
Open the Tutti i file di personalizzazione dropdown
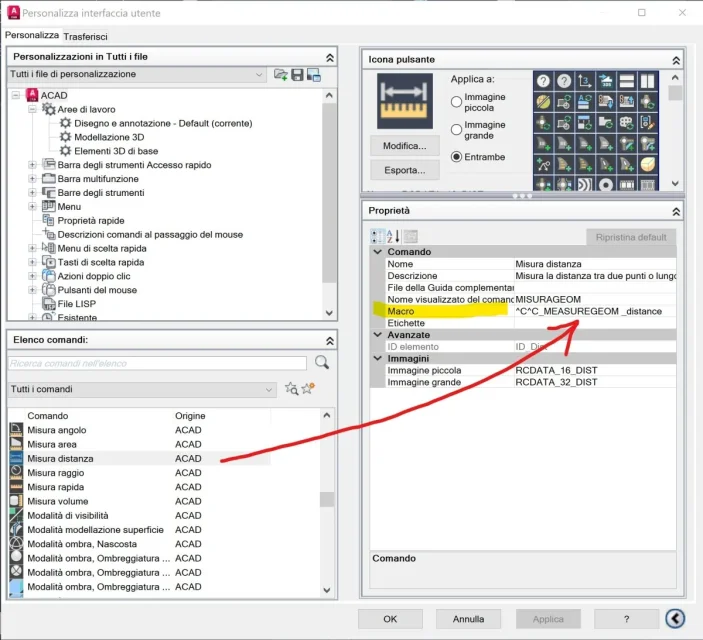coord(137,74)
